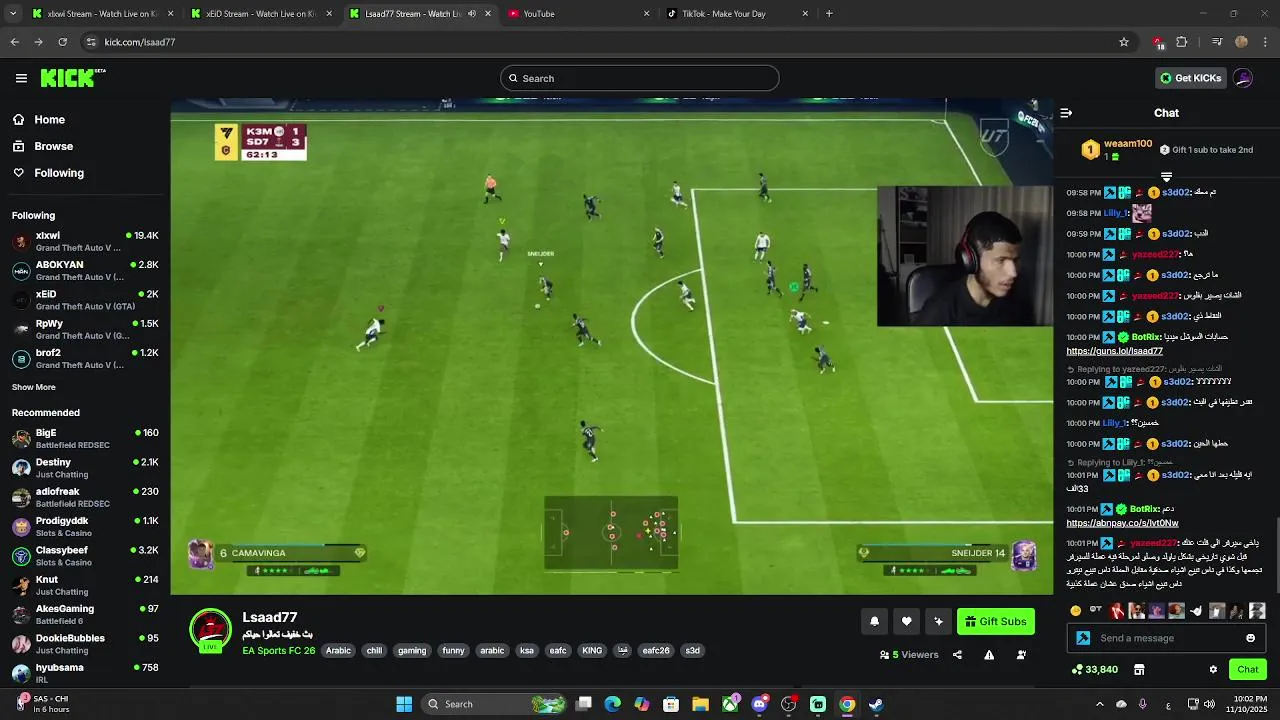Open File Explorer from the taskbar
The width and height of the screenshot is (1280, 720).
tap(700, 704)
